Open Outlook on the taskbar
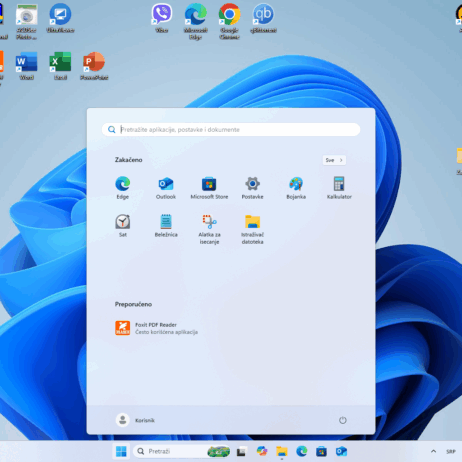Image resolution: width=462 pixels, height=462 pixels. click(x=341, y=451)
